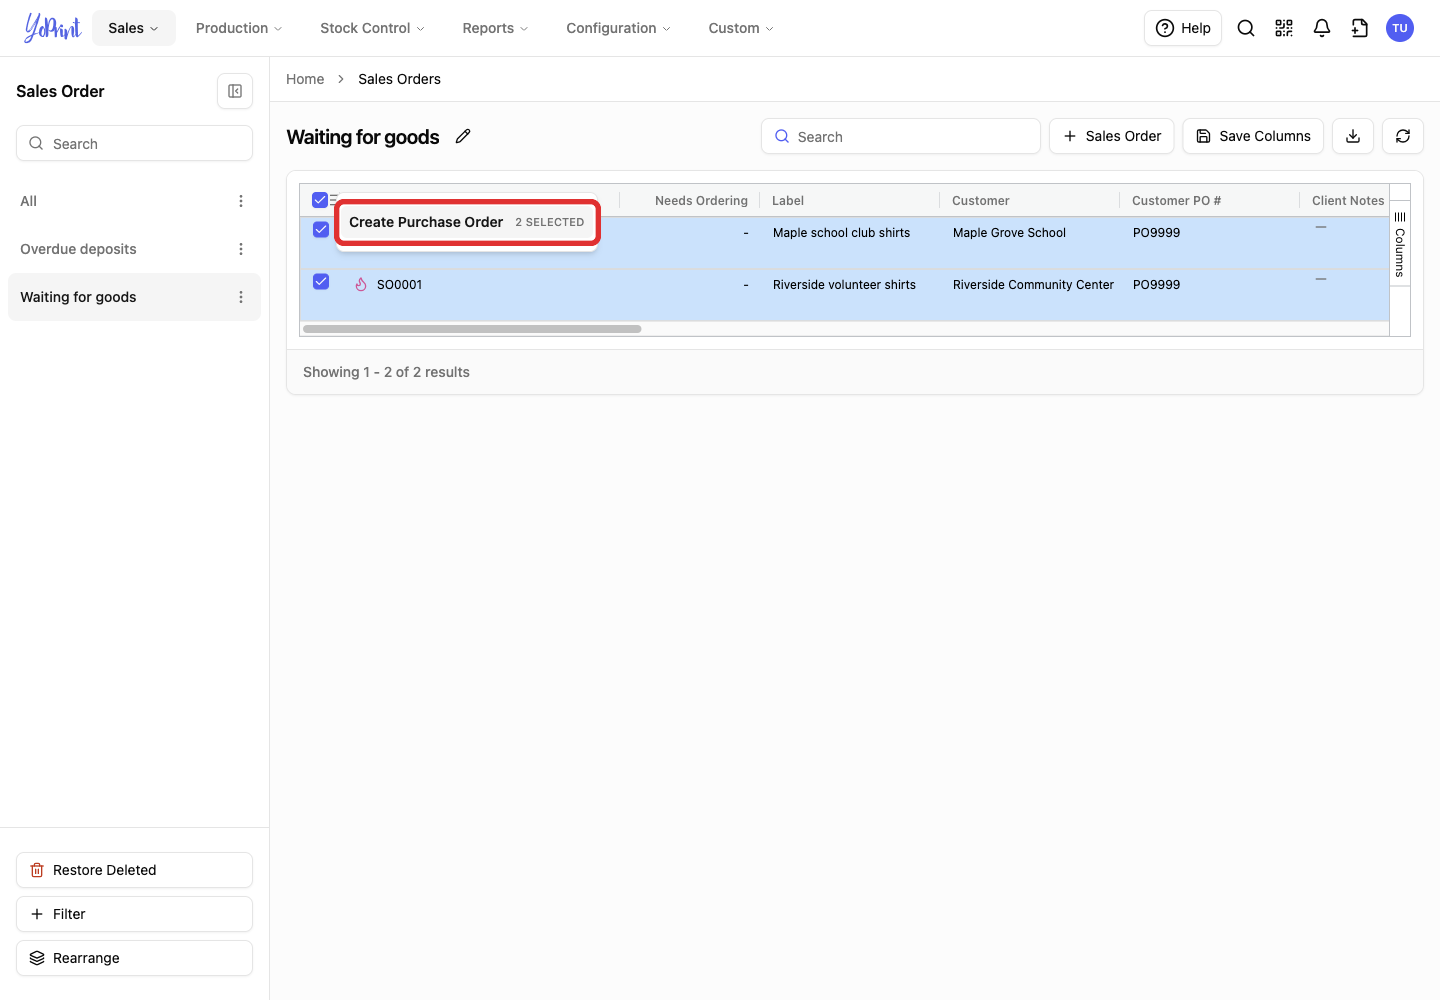Open options for the All view

241,201
